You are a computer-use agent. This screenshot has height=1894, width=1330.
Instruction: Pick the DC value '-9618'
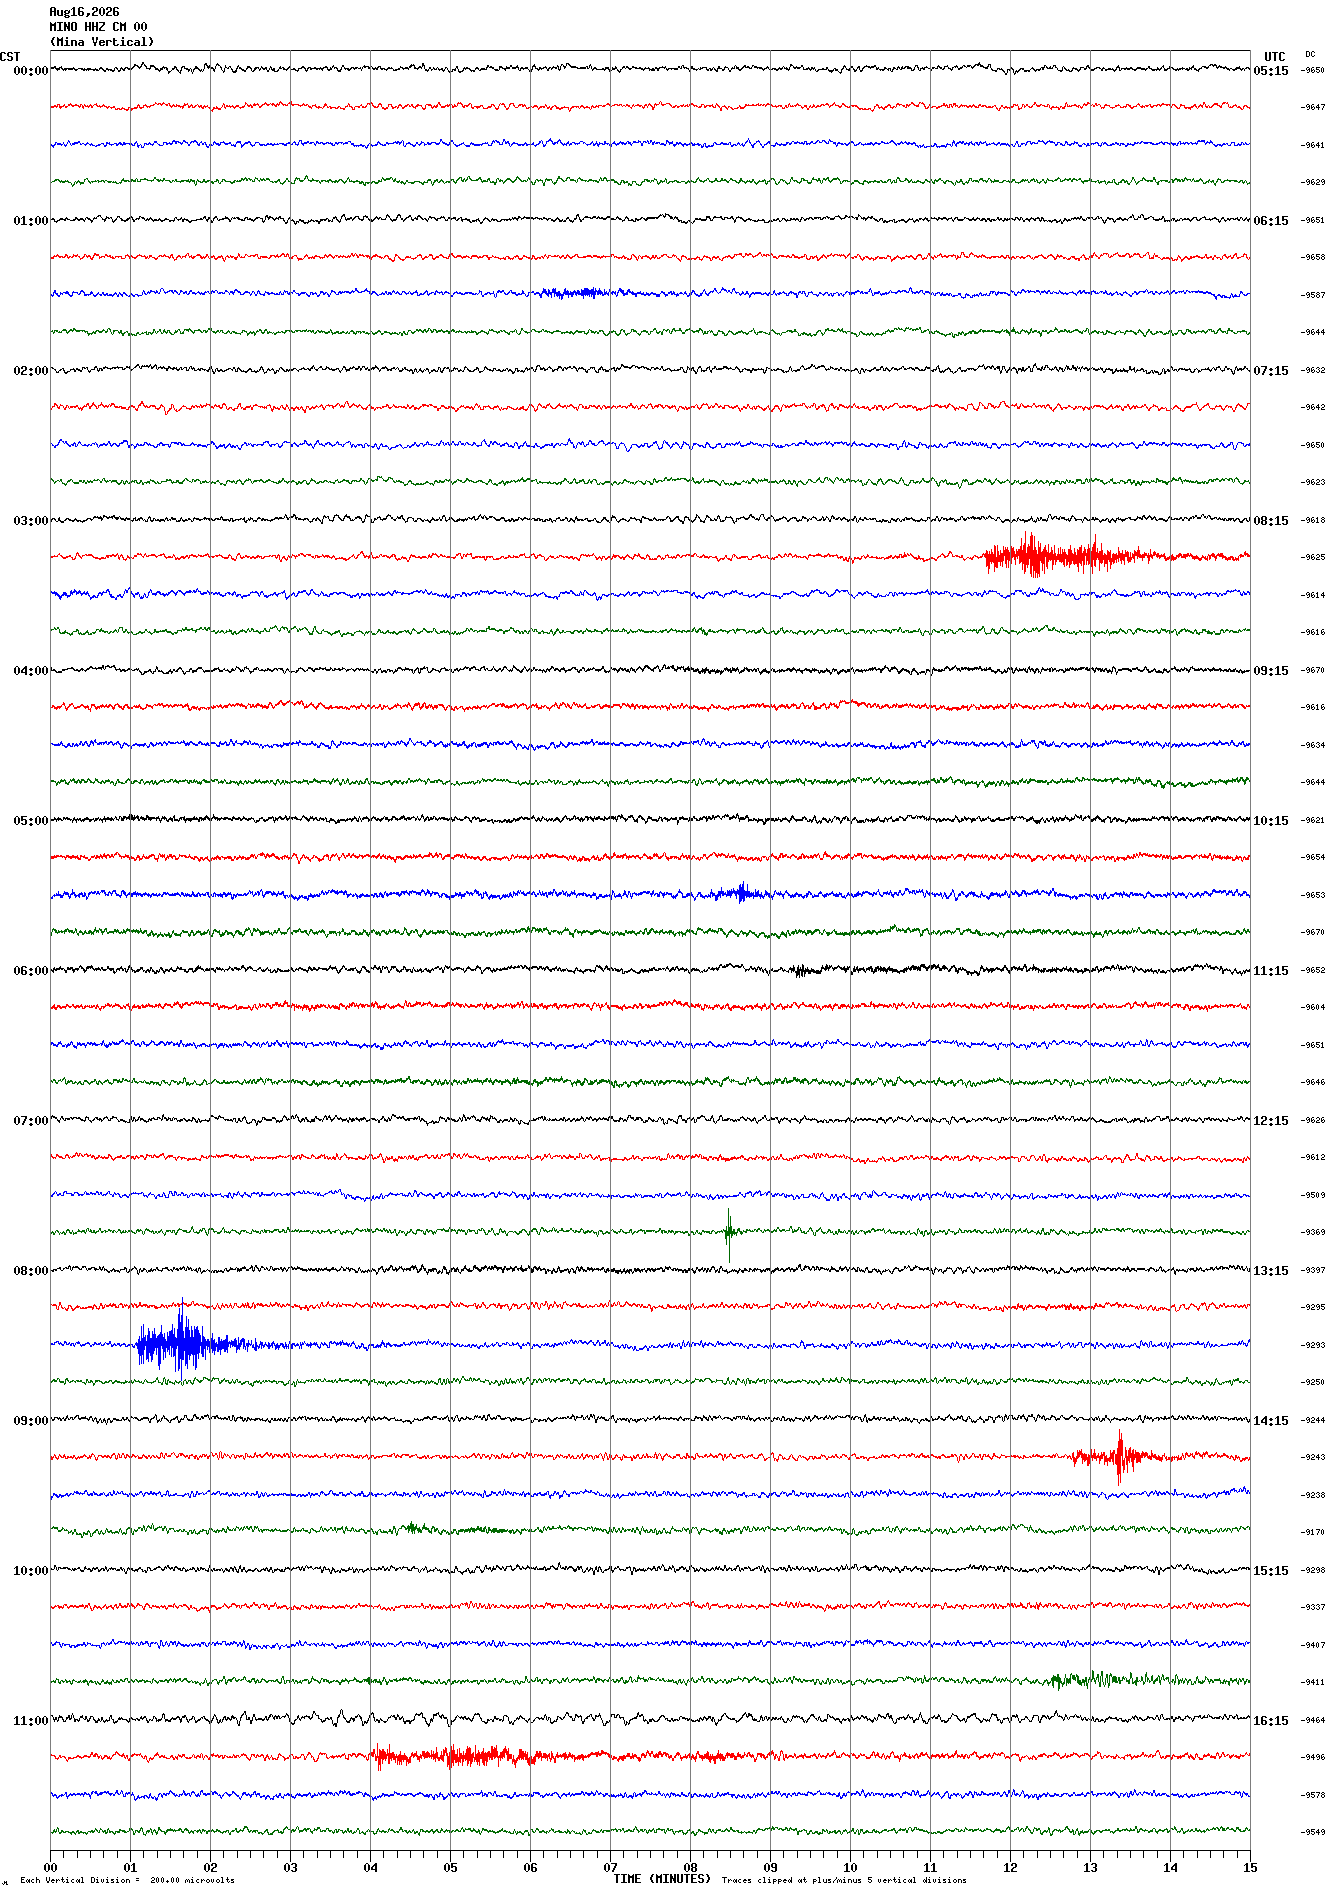coord(1313,520)
